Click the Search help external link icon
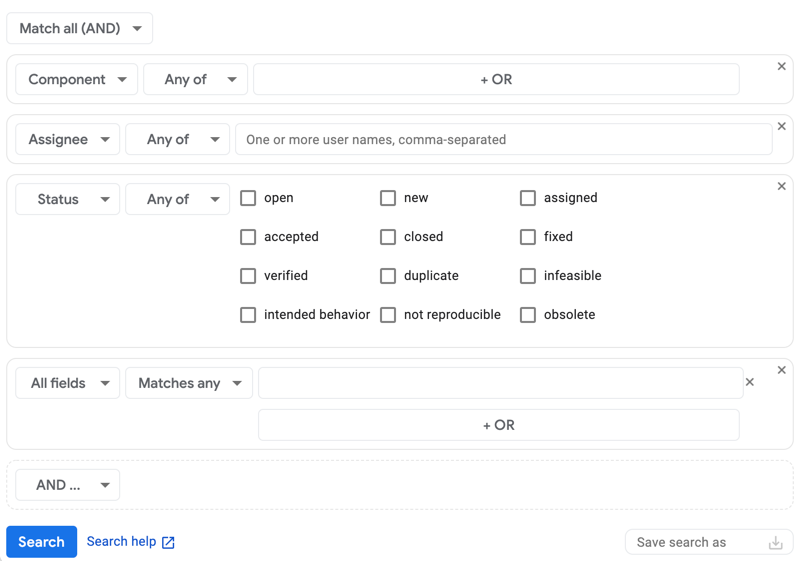Image resolution: width=797 pixels, height=561 pixels. click(x=168, y=542)
